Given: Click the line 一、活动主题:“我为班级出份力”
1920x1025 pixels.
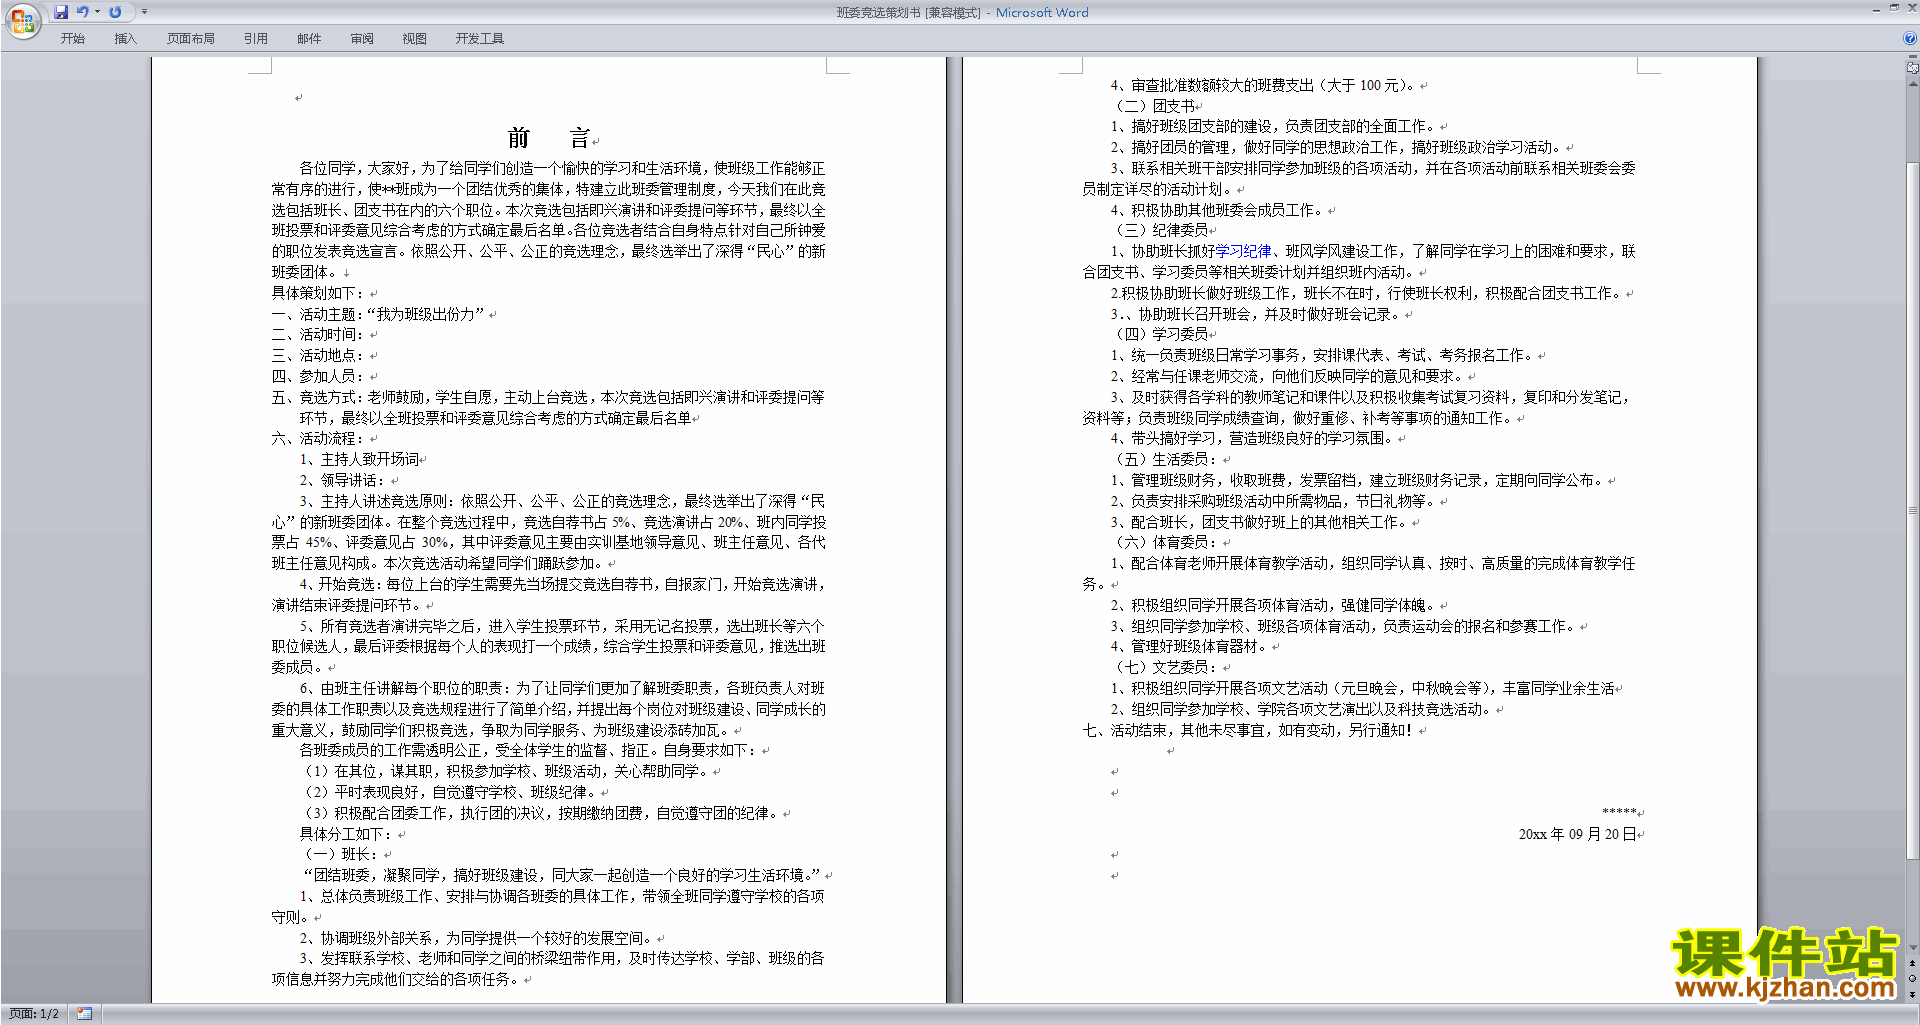Looking at the screenshot, I should point(378,314).
